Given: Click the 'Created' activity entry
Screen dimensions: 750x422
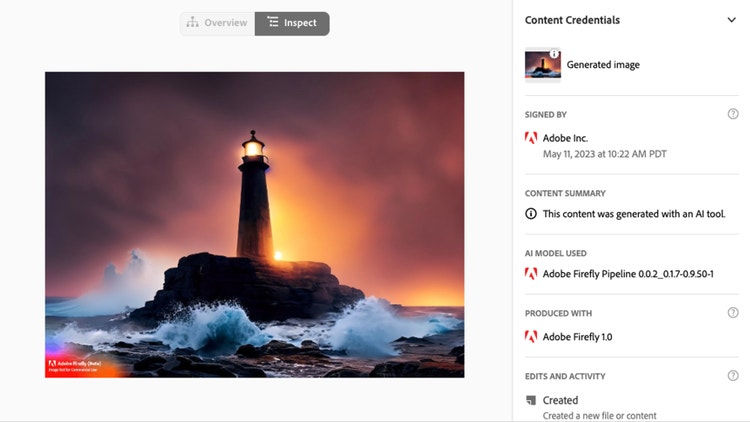Looking at the screenshot, I should pos(560,400).
